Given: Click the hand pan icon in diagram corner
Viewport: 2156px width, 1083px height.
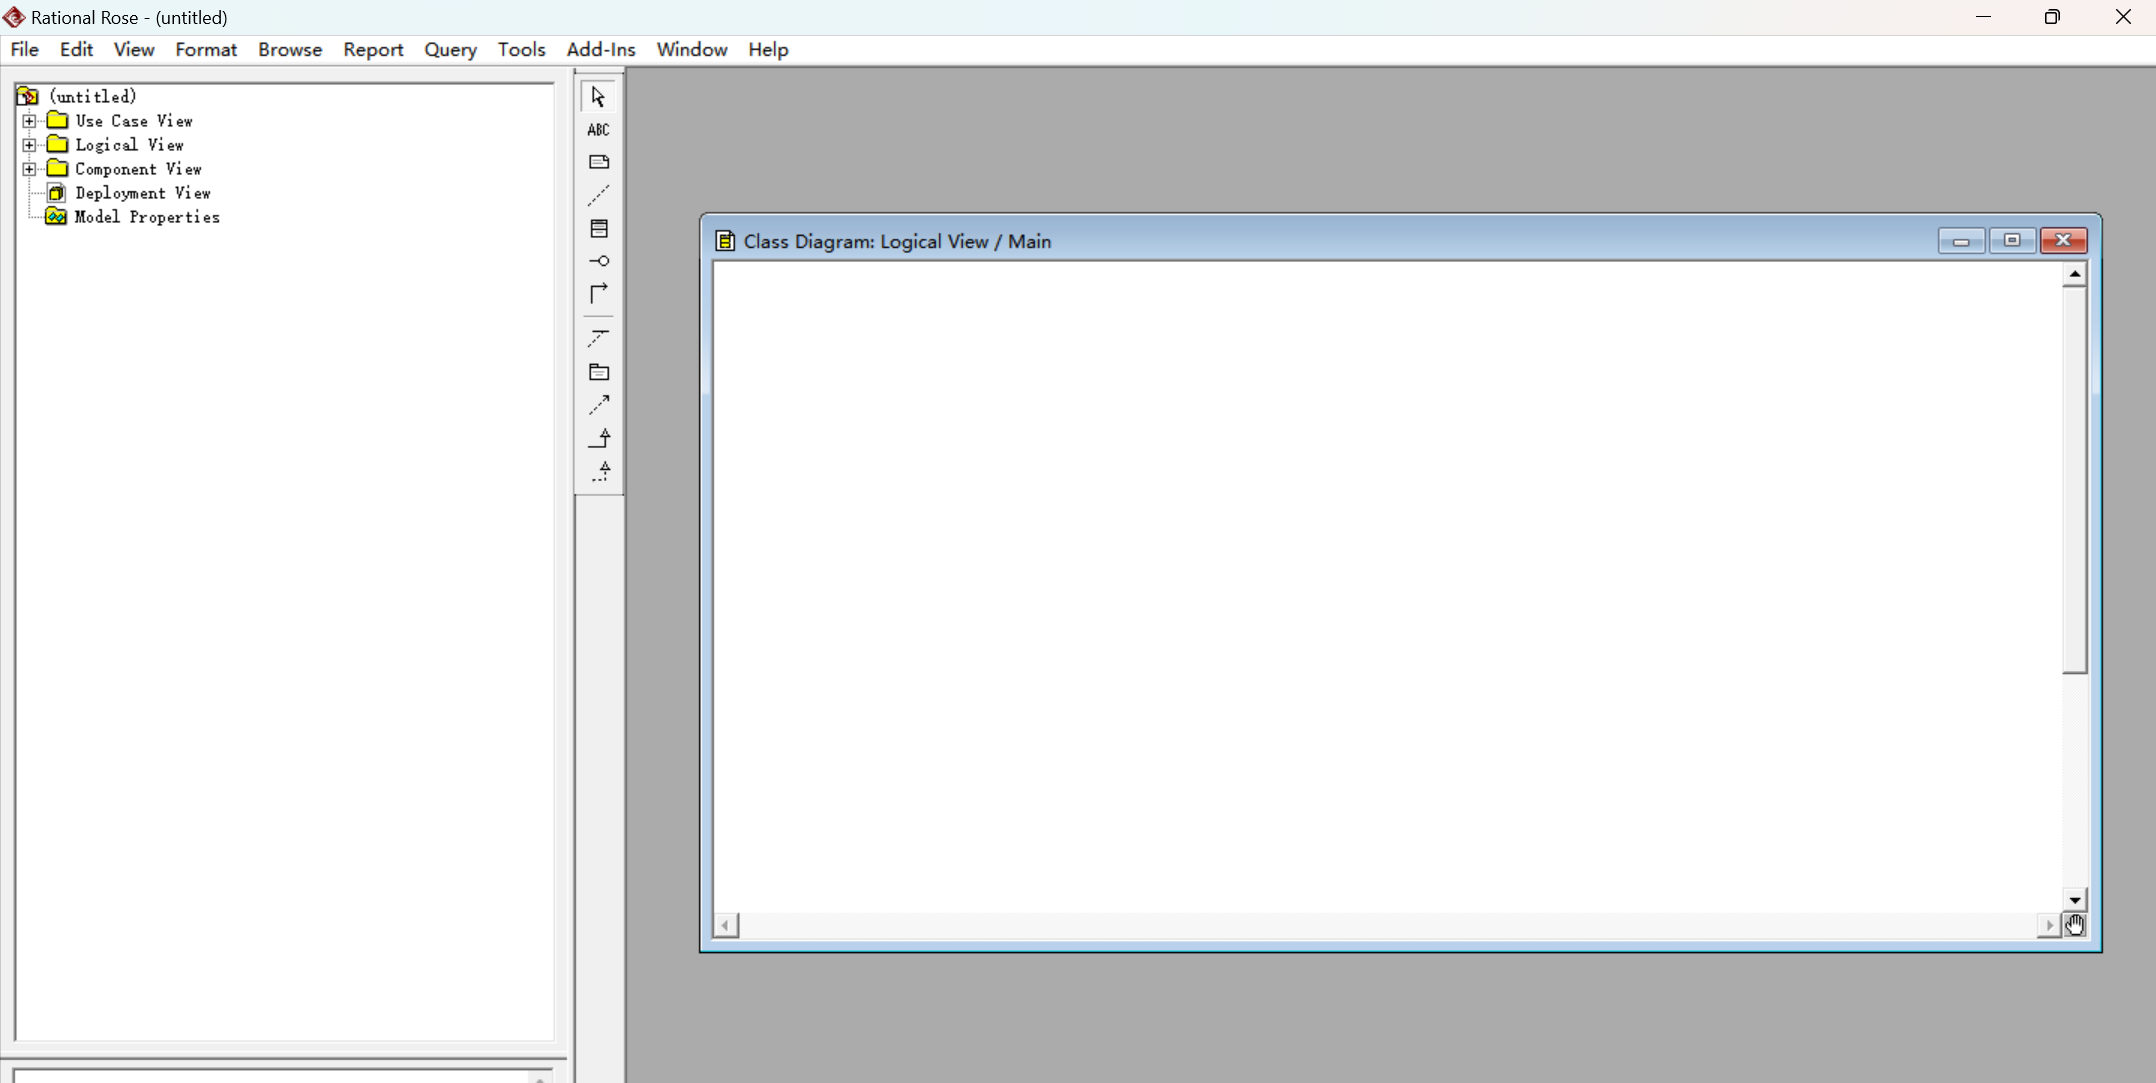Looking at the screenshot, I should (x=2075, y=926).
